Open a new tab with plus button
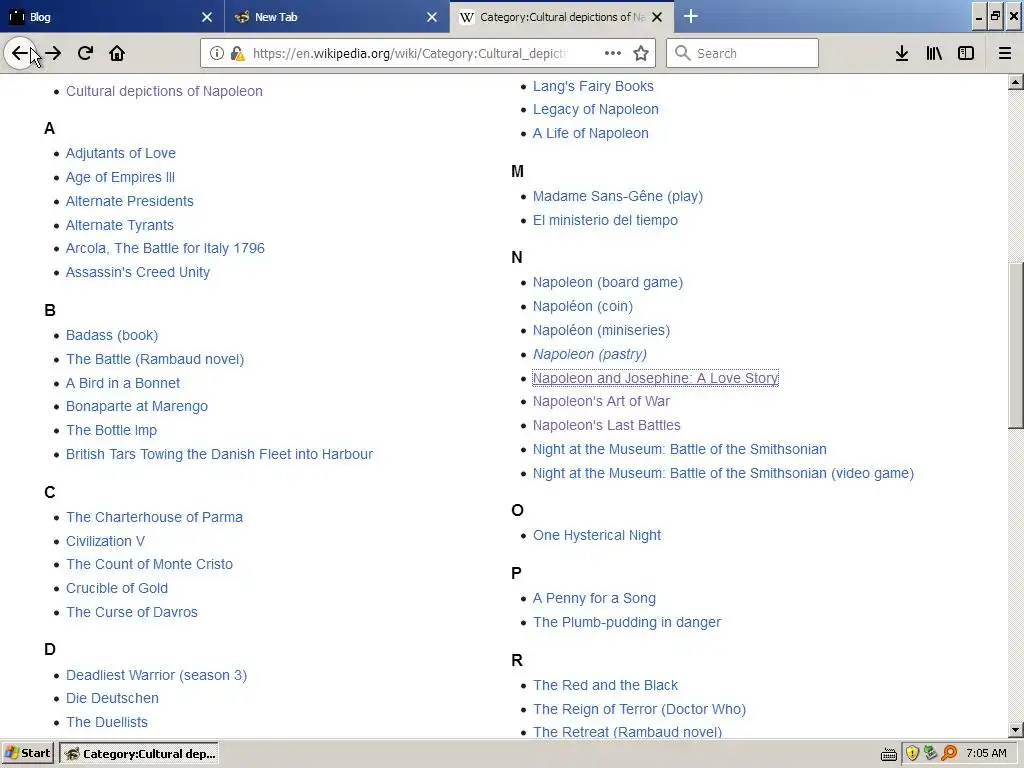Screen dimensions: 1024x768 691,16
